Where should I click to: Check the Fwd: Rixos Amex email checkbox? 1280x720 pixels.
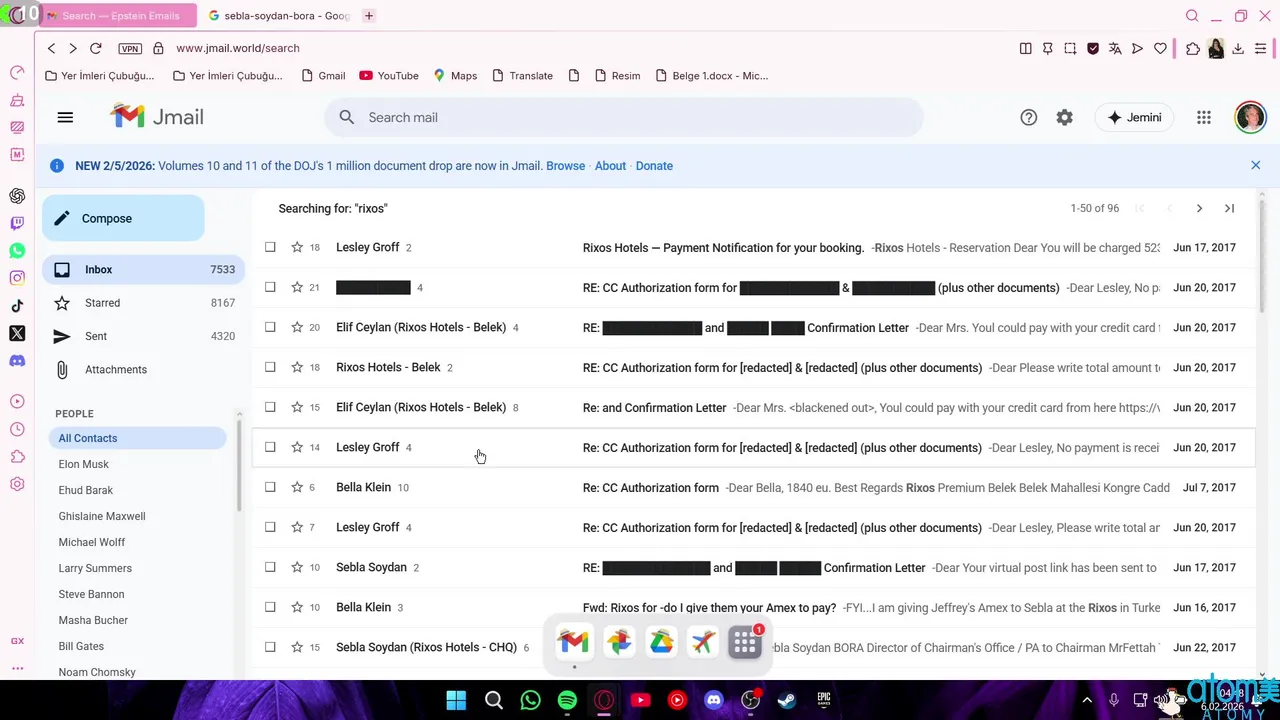(270, 607)
